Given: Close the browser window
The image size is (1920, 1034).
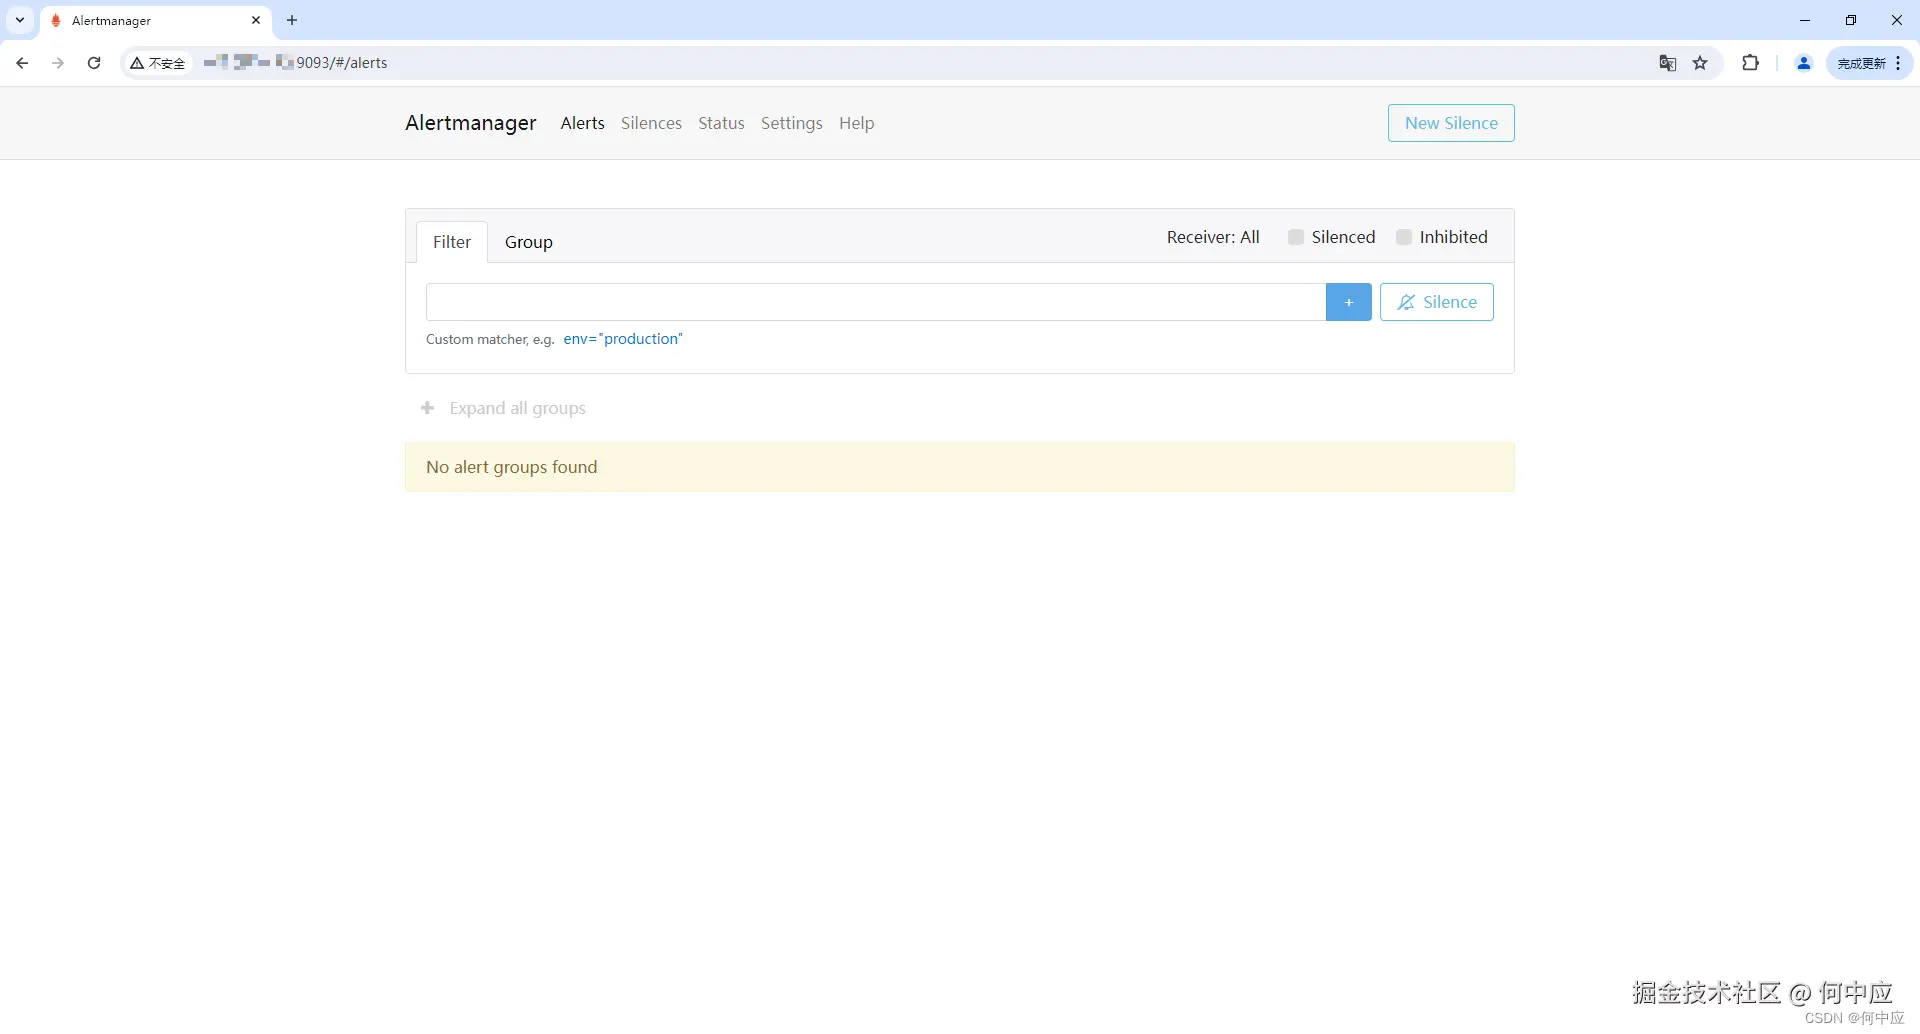Looking at the screenshot, I should point(1897,20).
